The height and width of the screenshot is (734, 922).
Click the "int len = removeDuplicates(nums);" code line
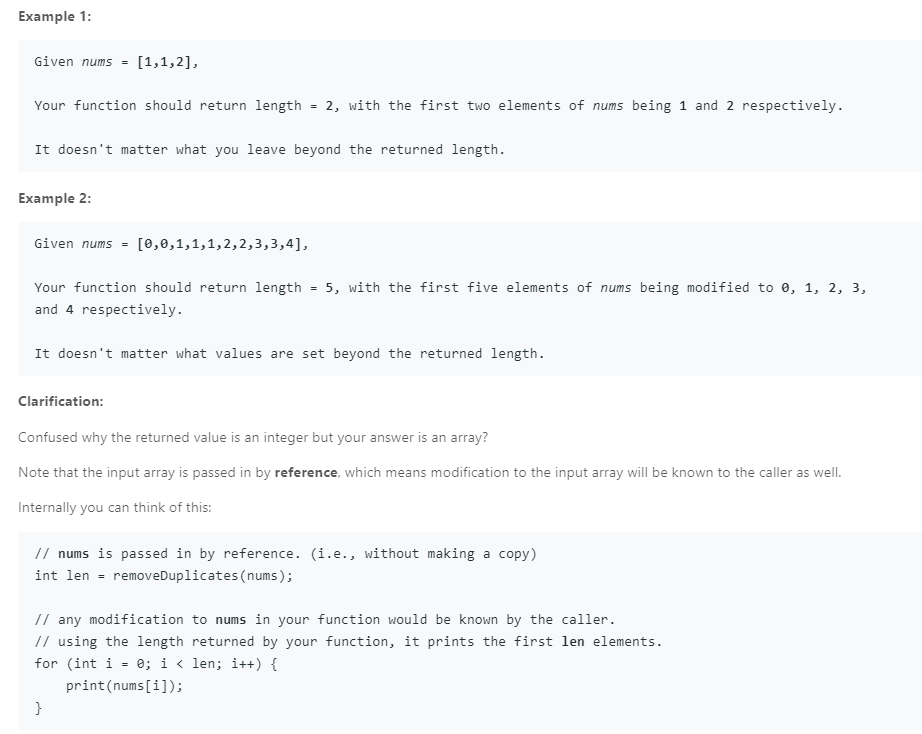click(163, 576)
